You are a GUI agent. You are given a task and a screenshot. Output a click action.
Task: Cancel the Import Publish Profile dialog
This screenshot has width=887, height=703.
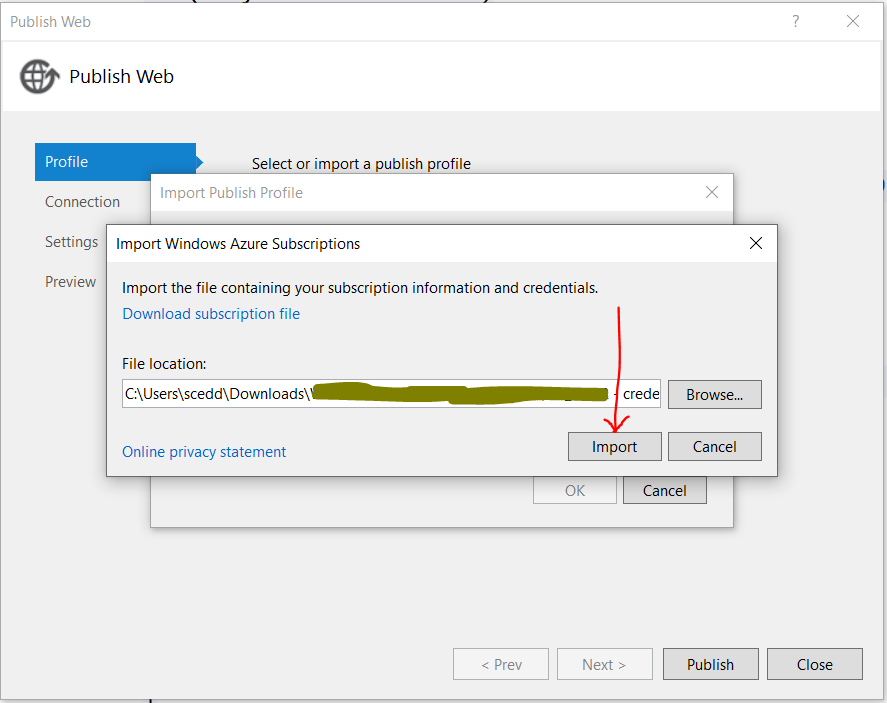[665, 490]
